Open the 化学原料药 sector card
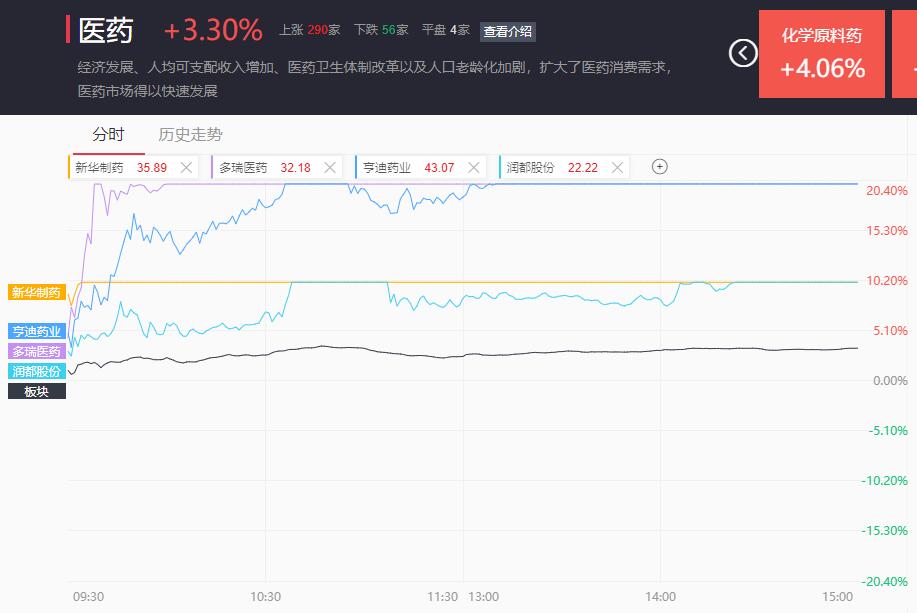Image resolution: width=917 pixels, height=613 pixels. (x=822, y=54)
